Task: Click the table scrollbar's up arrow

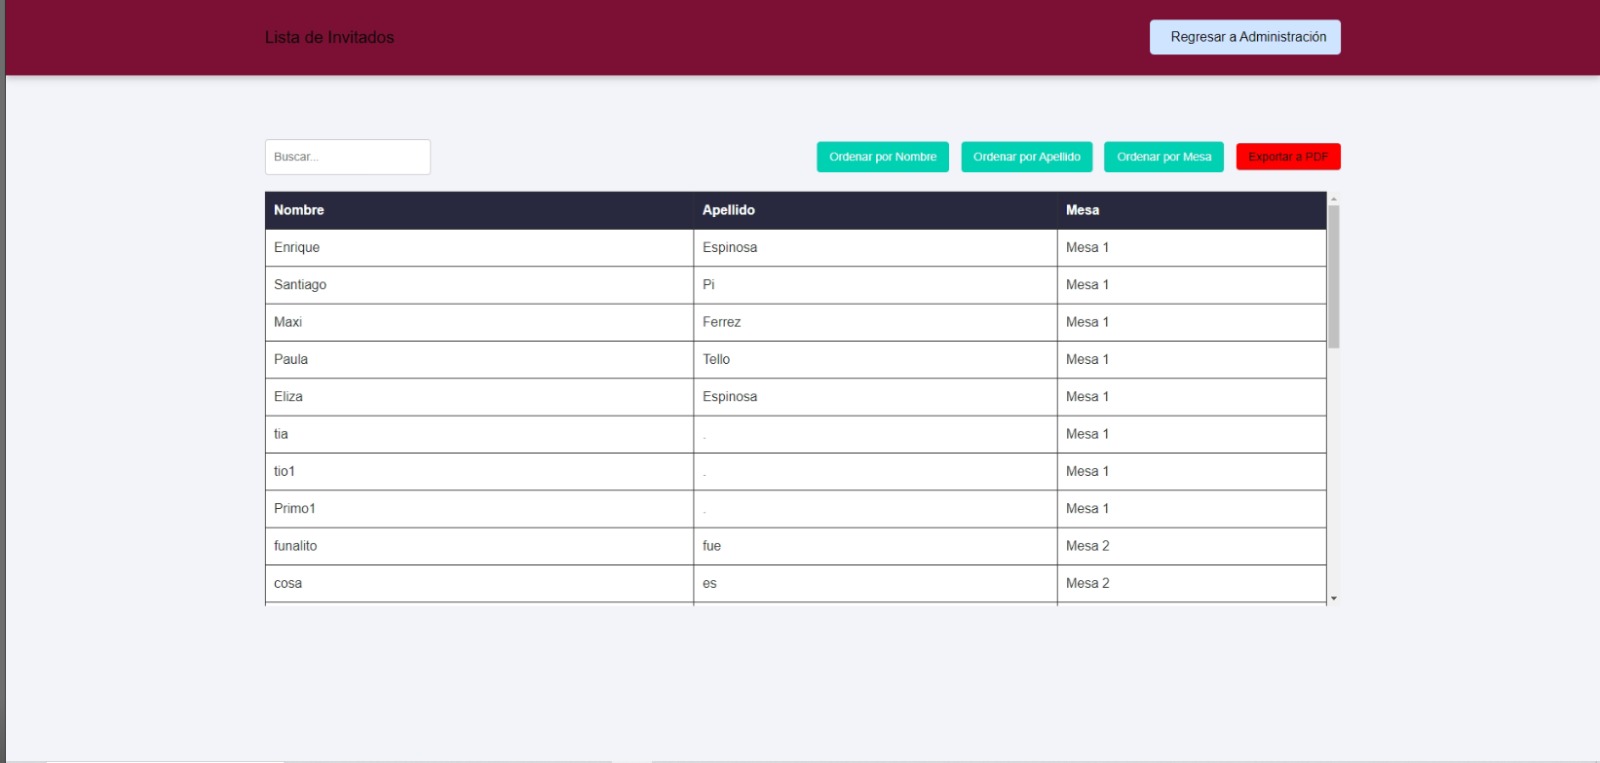Action: pyautogui.click(x=1333, y=199)
